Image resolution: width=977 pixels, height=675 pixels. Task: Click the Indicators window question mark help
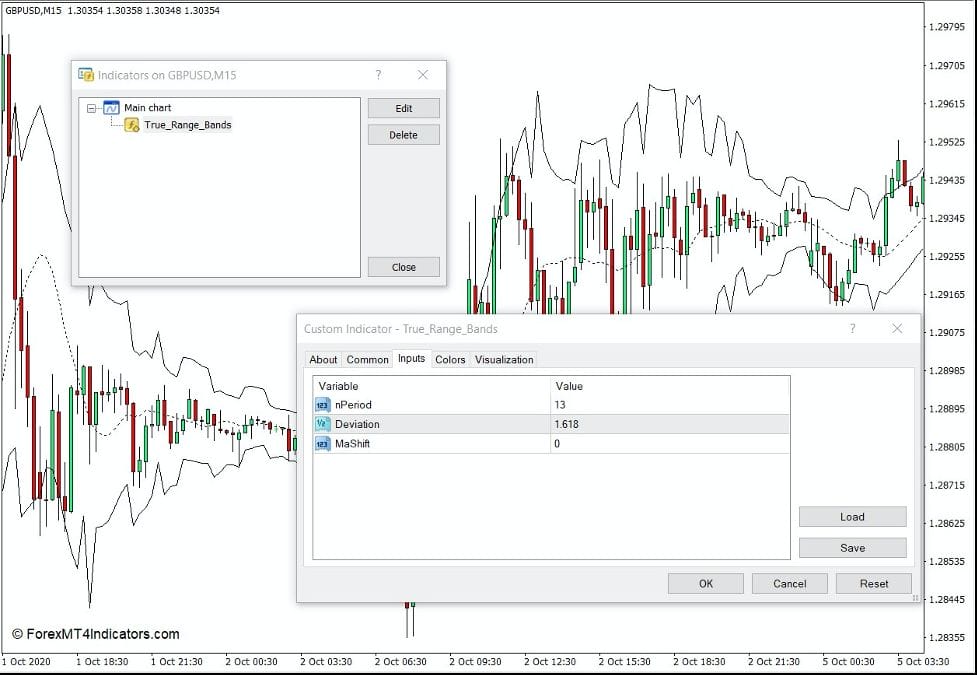click(378, 73)
